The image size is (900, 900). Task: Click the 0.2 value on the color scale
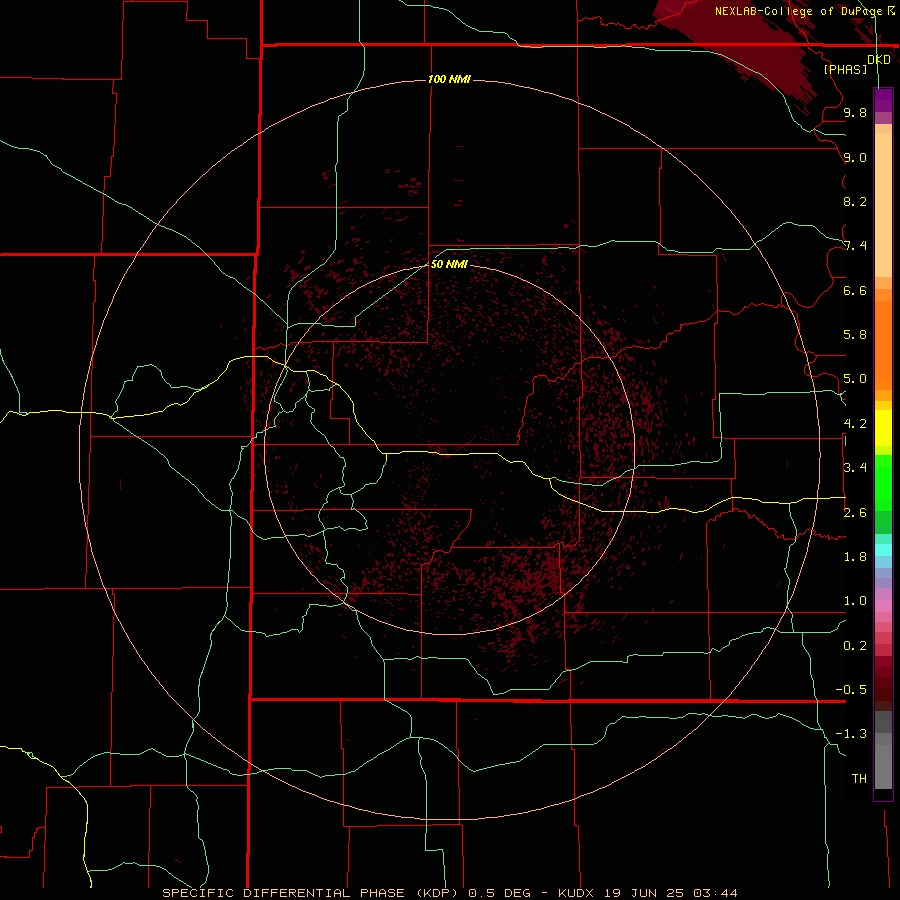(x=855, y=646)
